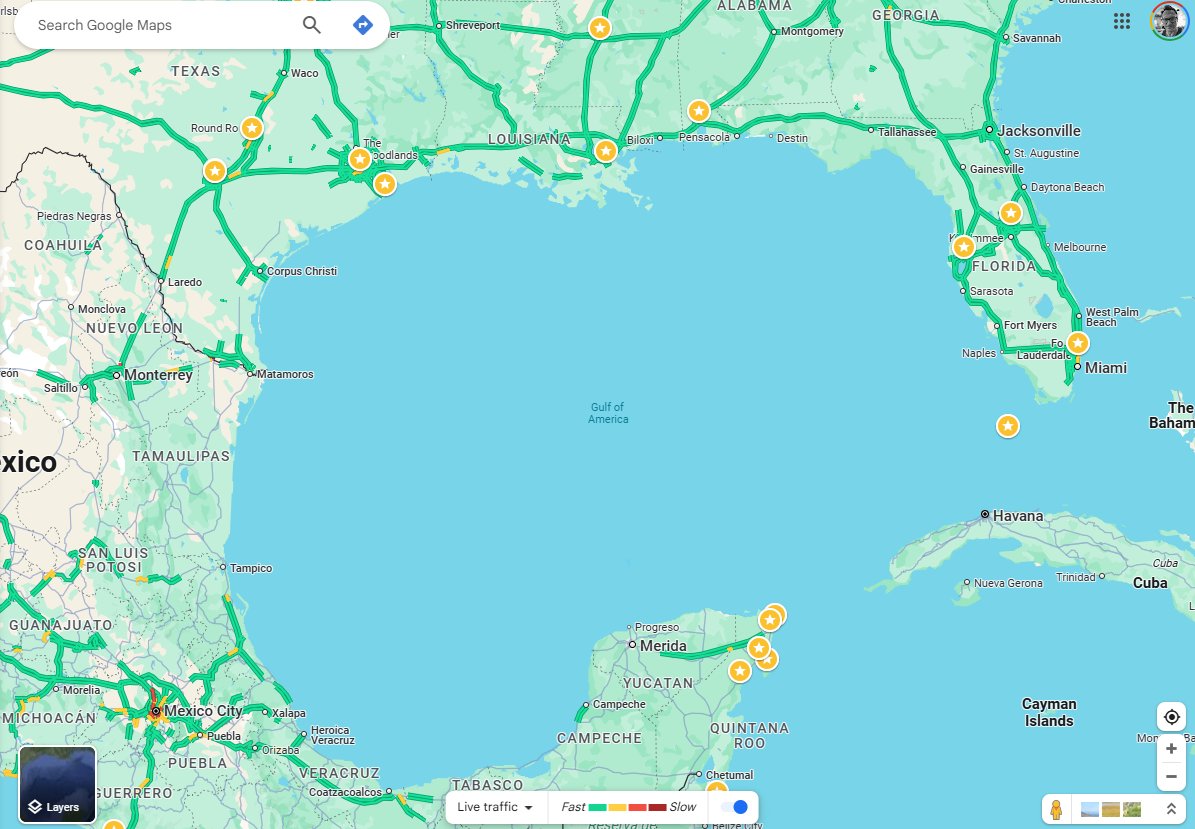Select the Tampico label
Viewport: 1195px width, 829px height.
click(x=251, y=568)
